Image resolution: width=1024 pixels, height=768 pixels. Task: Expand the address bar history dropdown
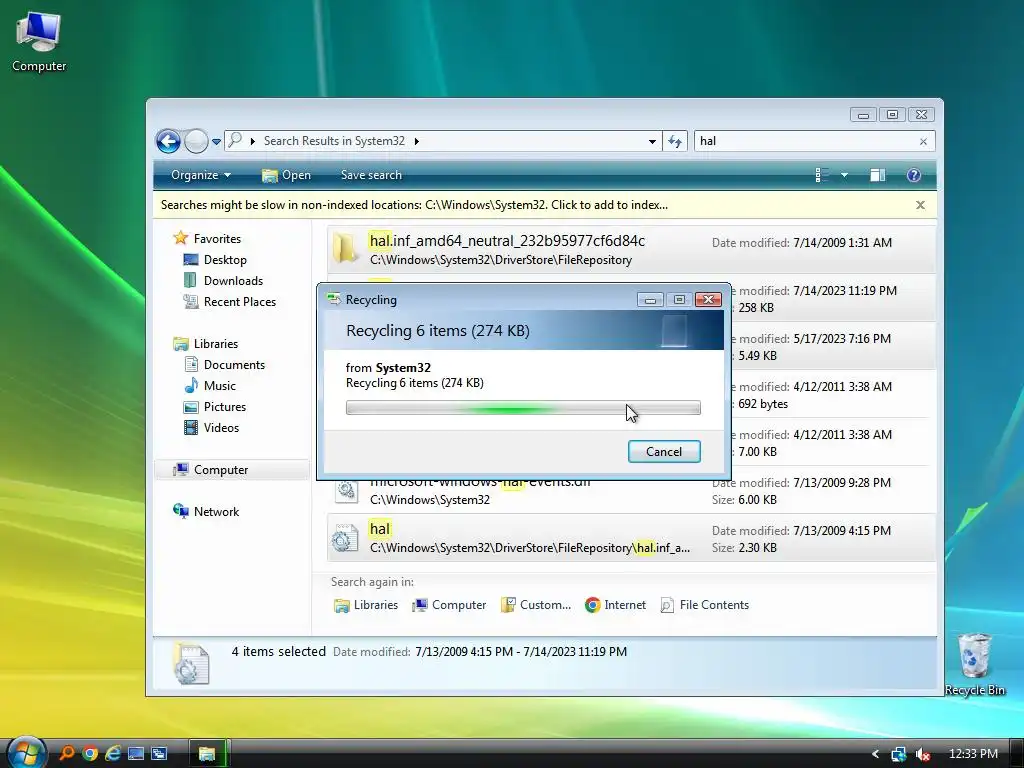tap(652, 142)
